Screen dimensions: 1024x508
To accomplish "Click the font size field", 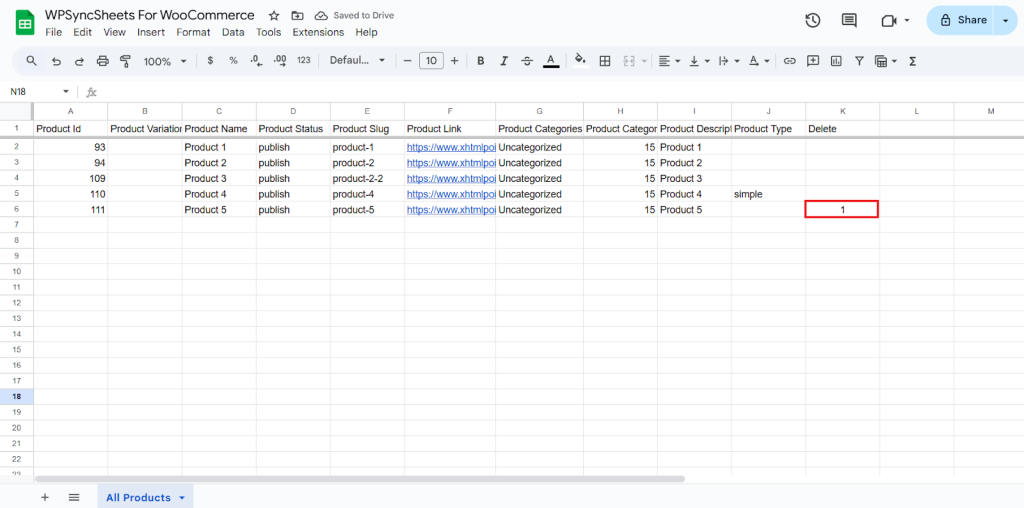I will [x=431, y=61].
